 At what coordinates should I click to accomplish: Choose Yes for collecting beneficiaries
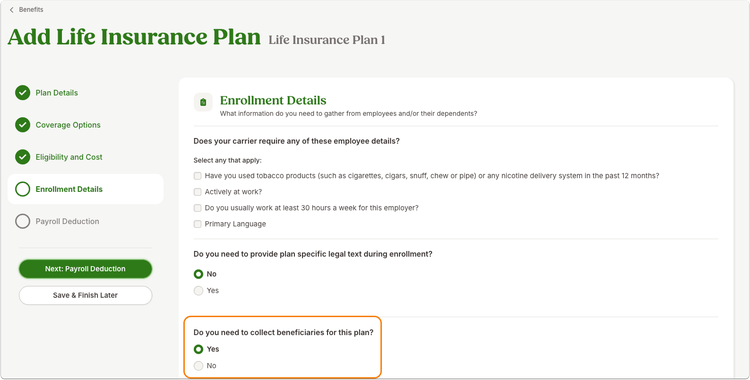pos(199,349)
